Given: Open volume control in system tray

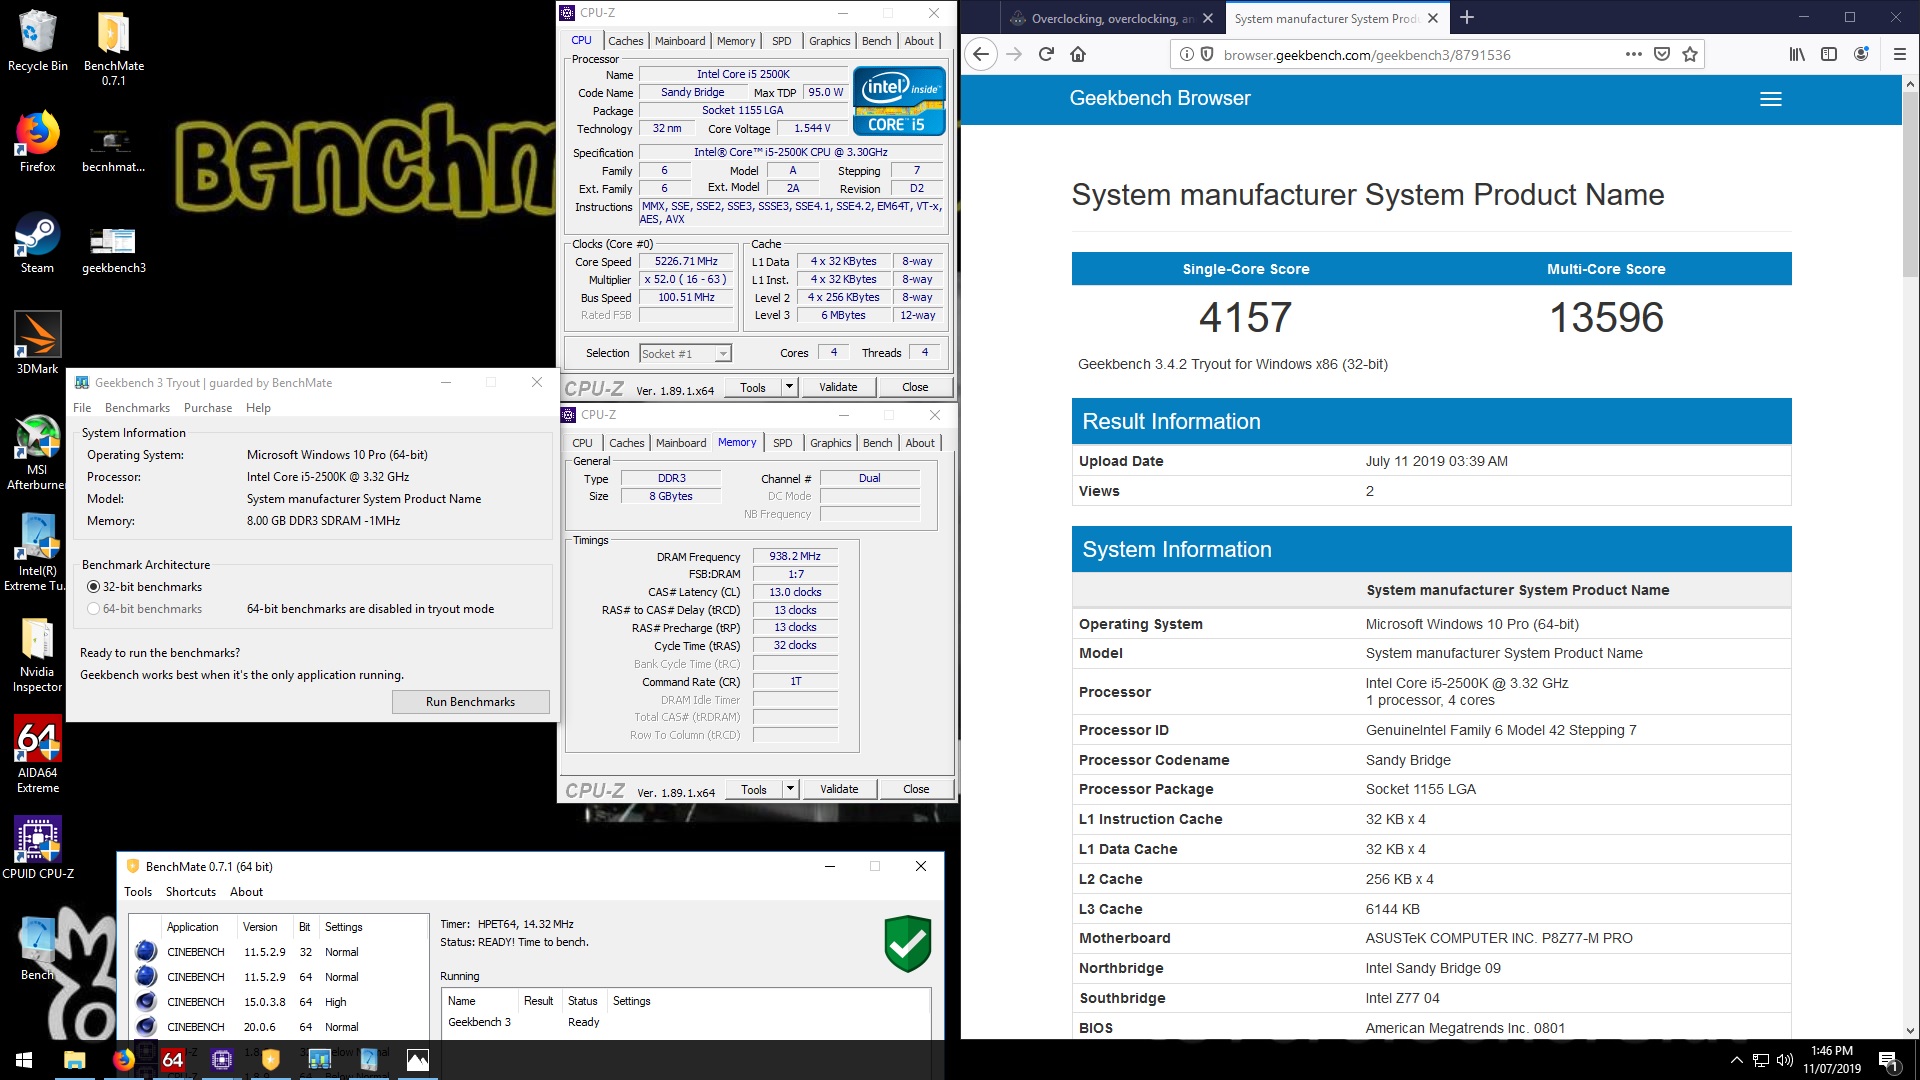Looking at the screenshot, I should tap(1785, 1060).
